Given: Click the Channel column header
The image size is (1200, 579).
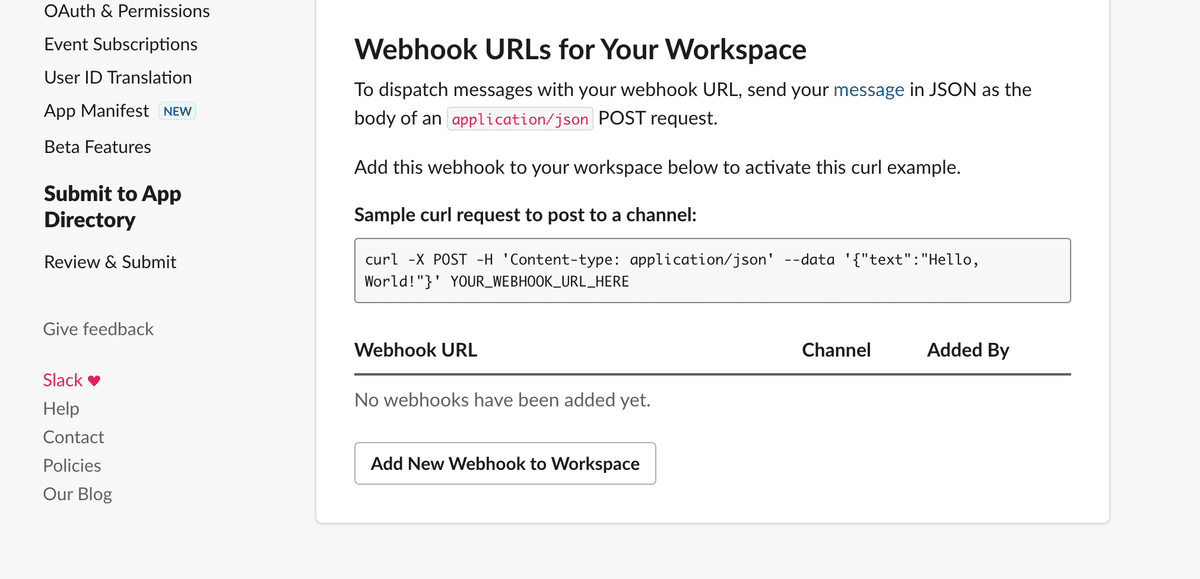Looking at the screenshot, I should point(836,350).
